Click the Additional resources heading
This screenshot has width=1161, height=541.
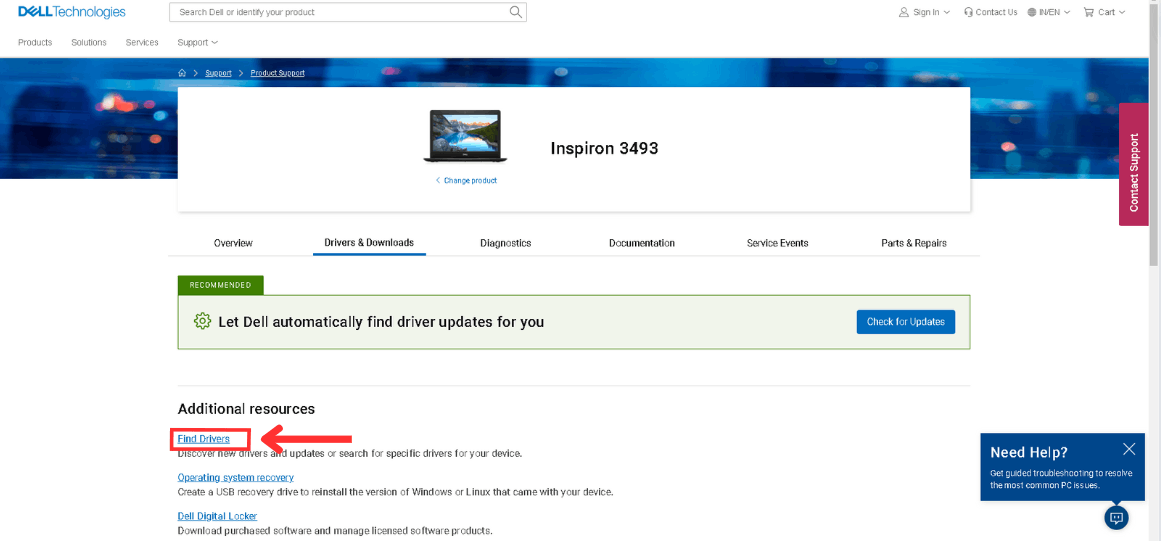coord(246,409)
